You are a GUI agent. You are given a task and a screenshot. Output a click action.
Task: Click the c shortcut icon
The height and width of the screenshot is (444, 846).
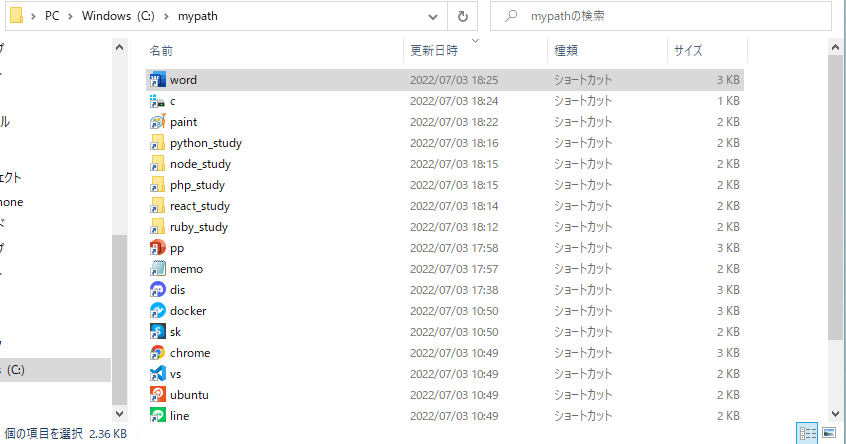tap(158, 101)
